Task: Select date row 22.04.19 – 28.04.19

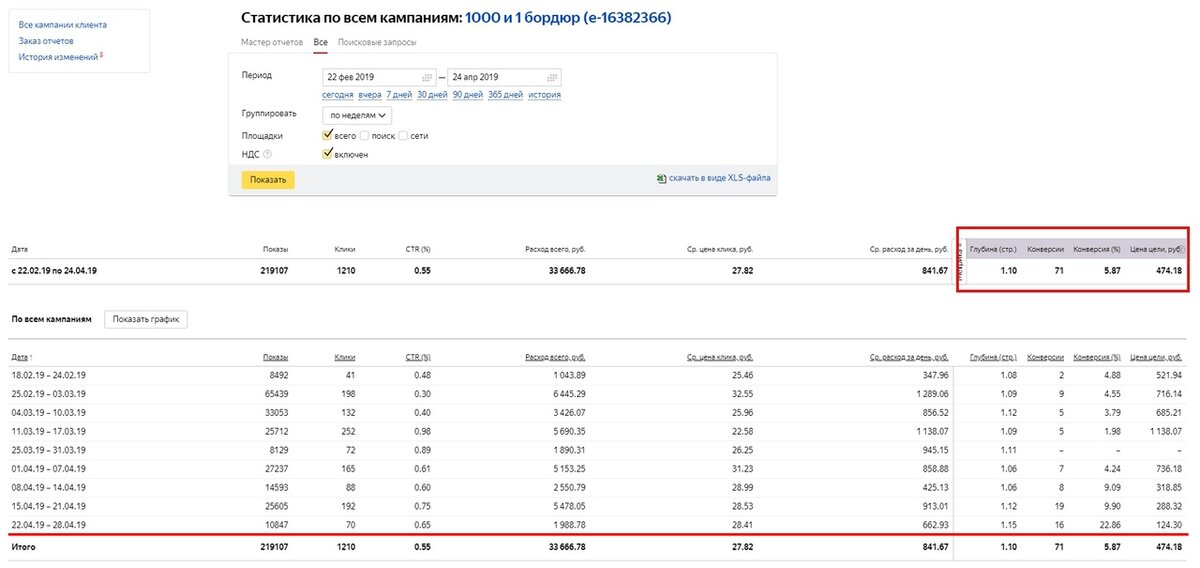Action: (48, 526)
